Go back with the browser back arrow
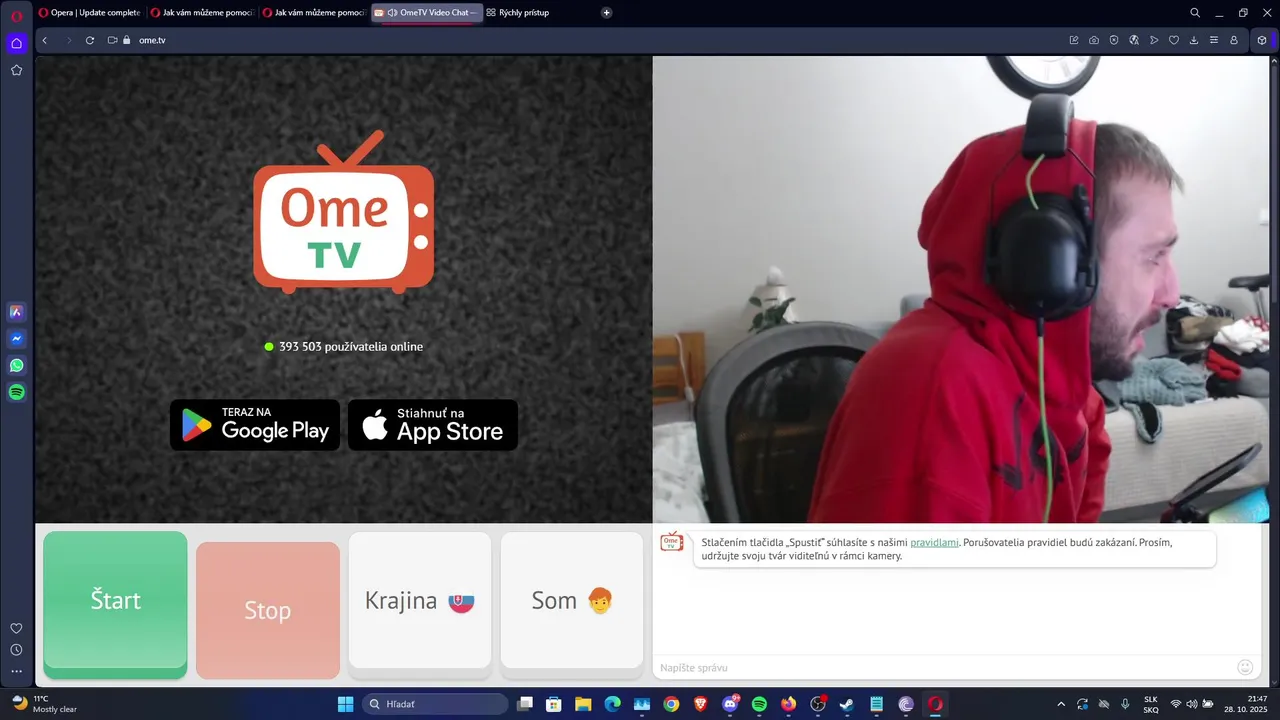 pyautogui.click(x=44, y=40)
